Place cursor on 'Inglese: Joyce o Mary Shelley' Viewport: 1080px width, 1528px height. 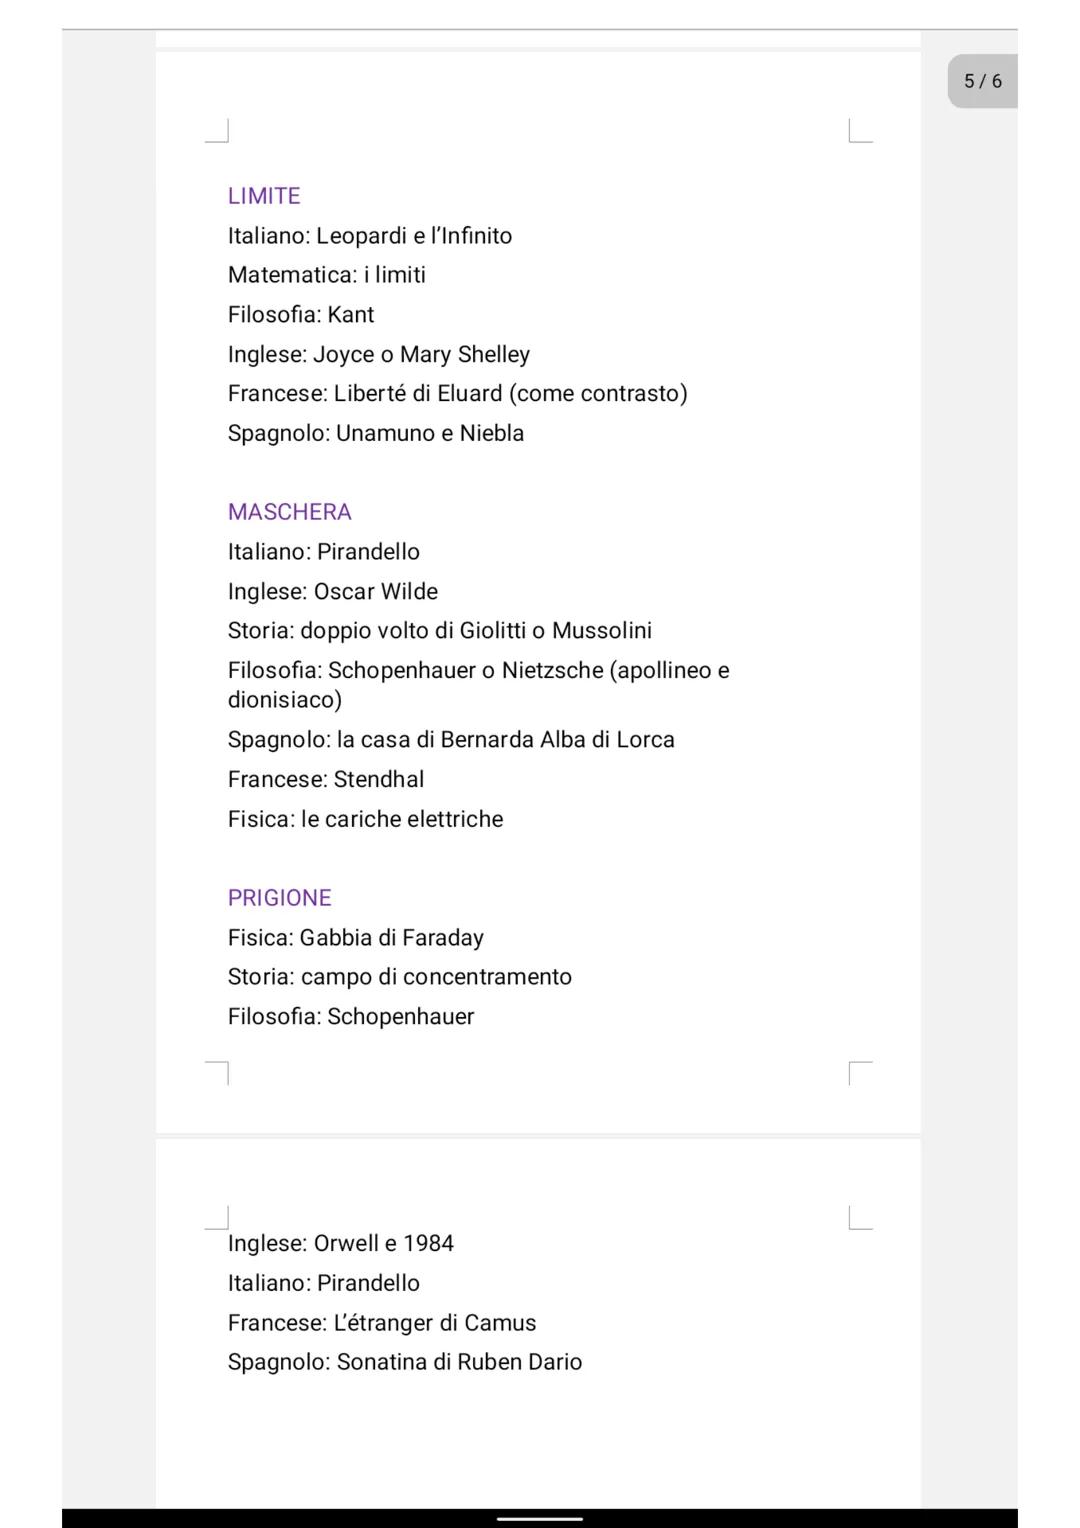378,355
